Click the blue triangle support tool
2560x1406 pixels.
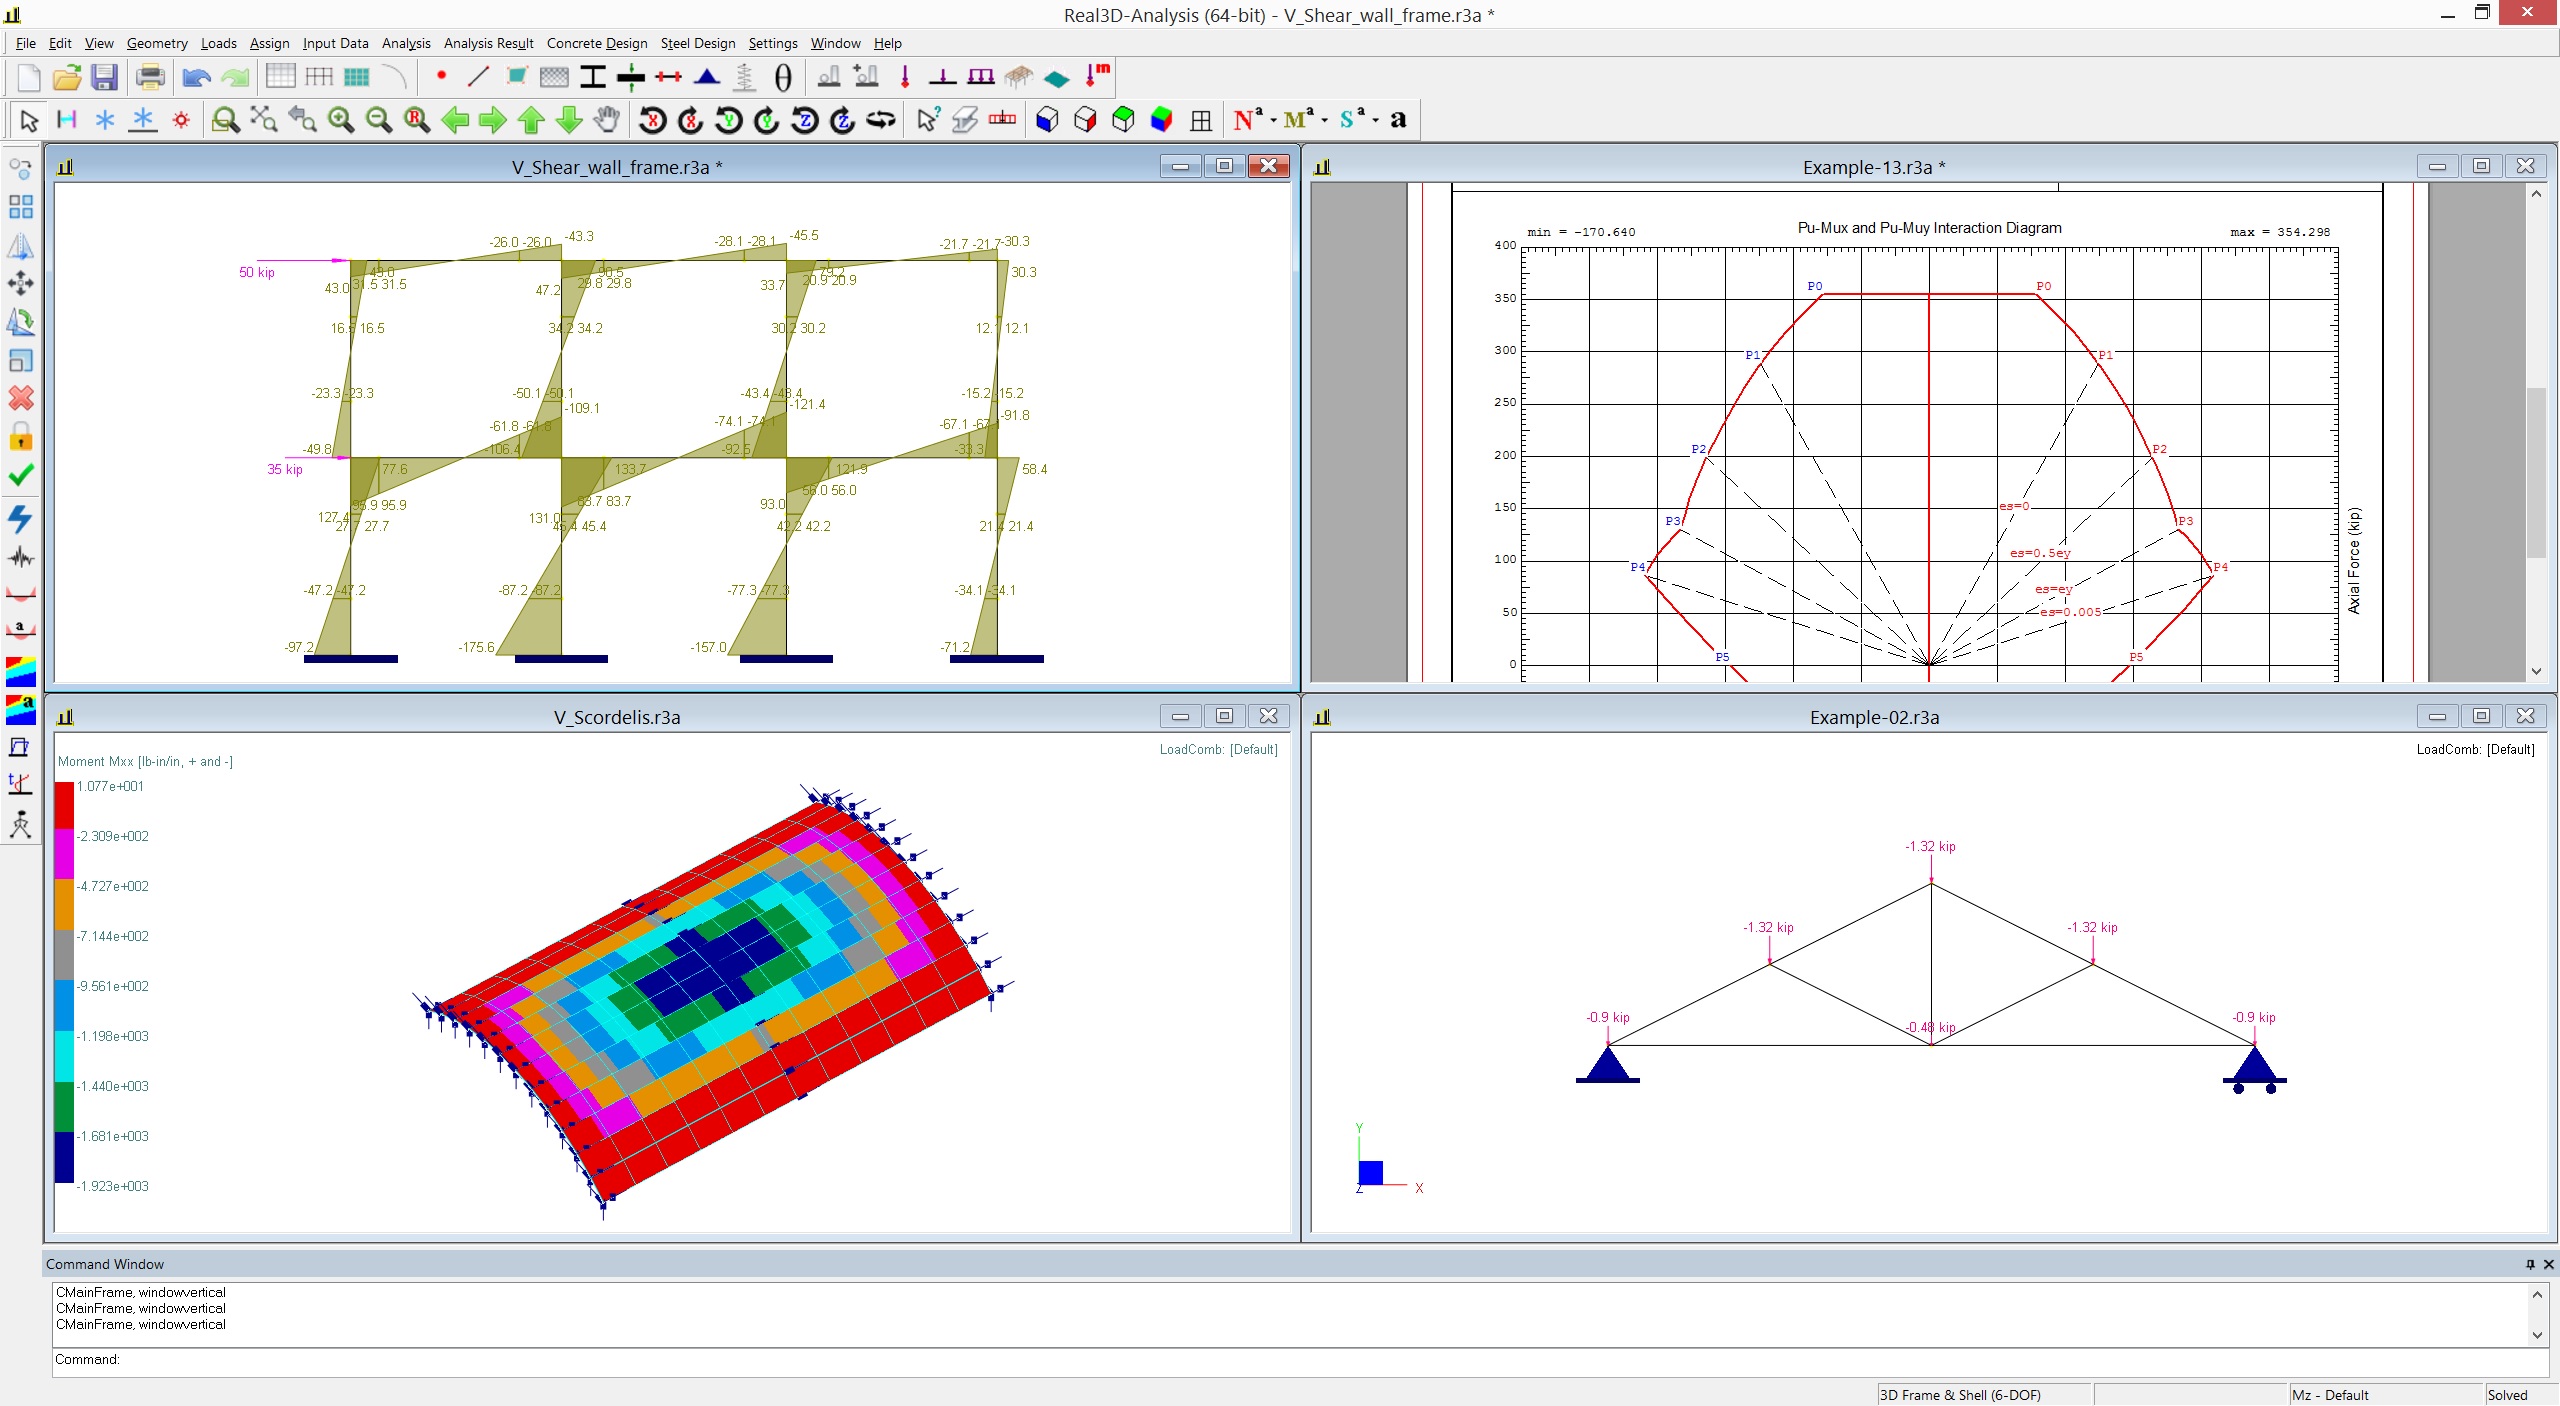click(x=707, y=77)
